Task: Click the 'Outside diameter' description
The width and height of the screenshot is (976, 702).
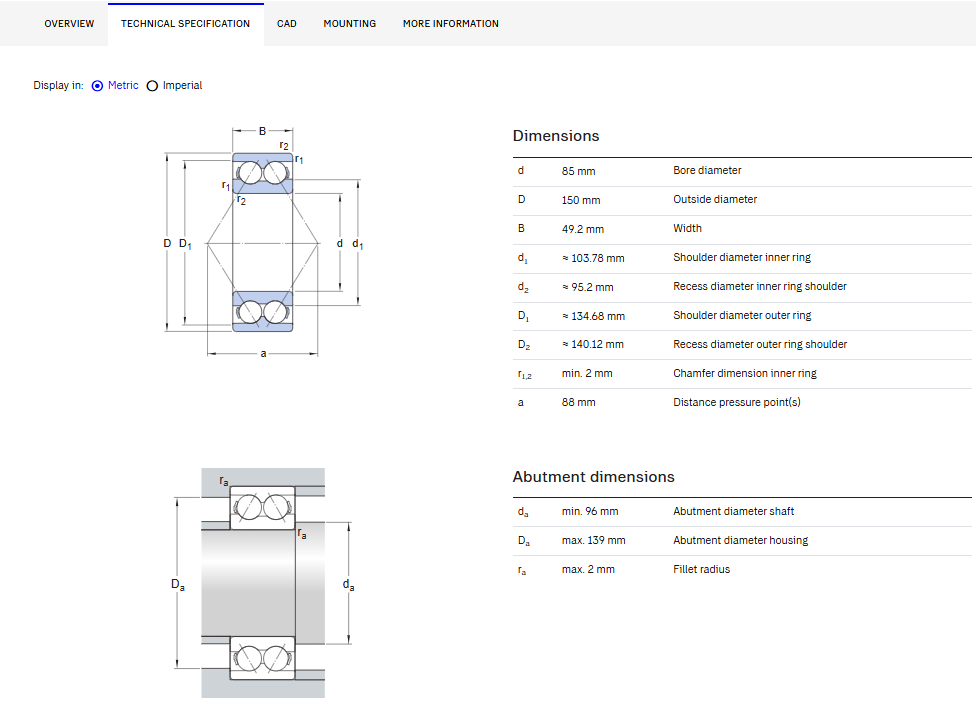Action: point(715,200)
